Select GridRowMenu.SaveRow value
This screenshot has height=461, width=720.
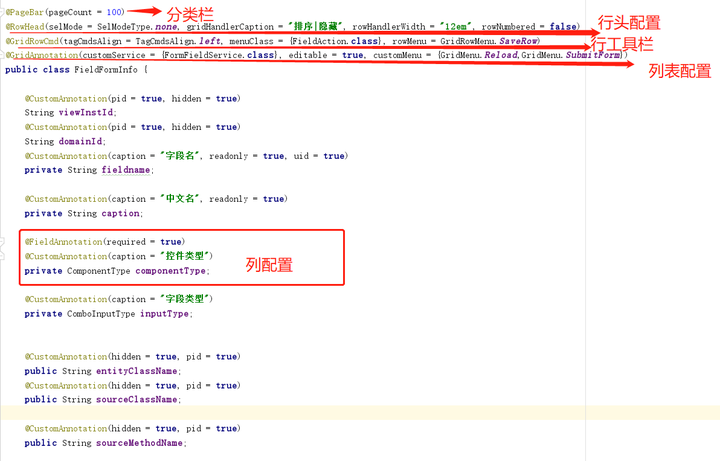point(489,41)
